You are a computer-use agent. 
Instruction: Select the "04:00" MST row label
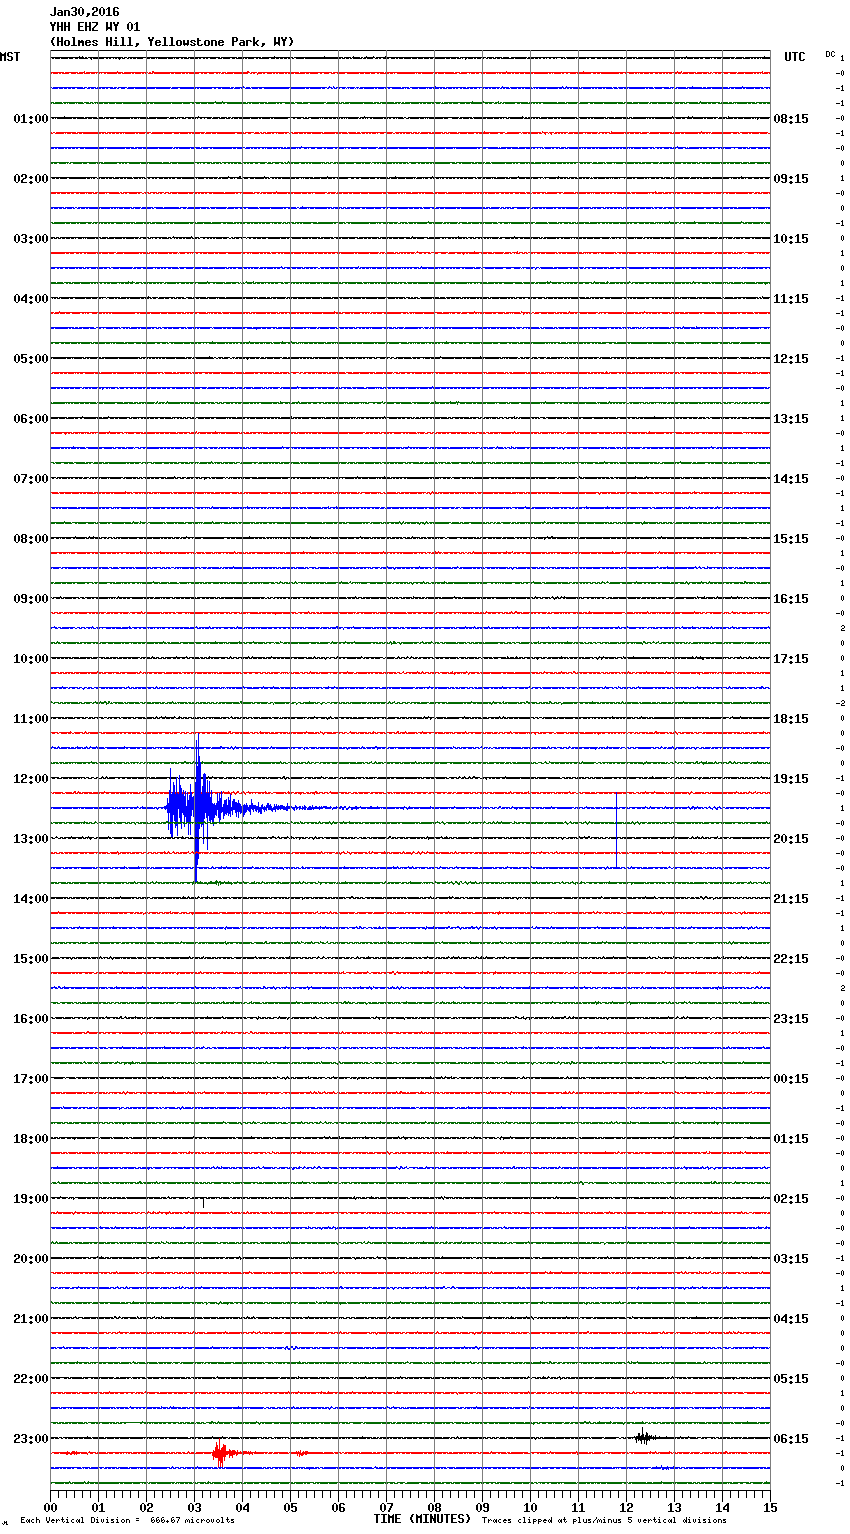[30, 299]
